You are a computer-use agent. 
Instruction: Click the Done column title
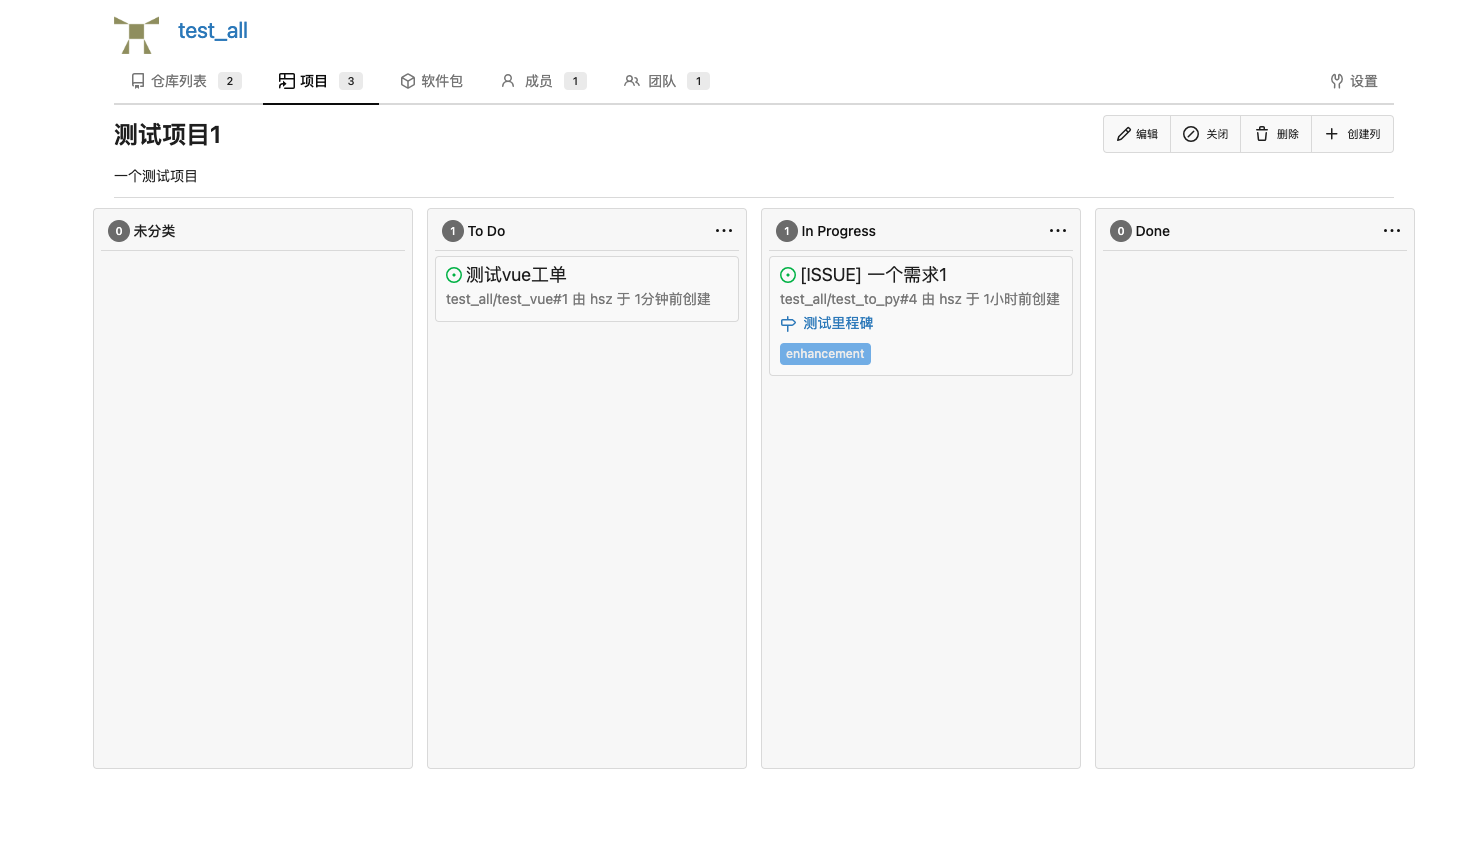1152,231
